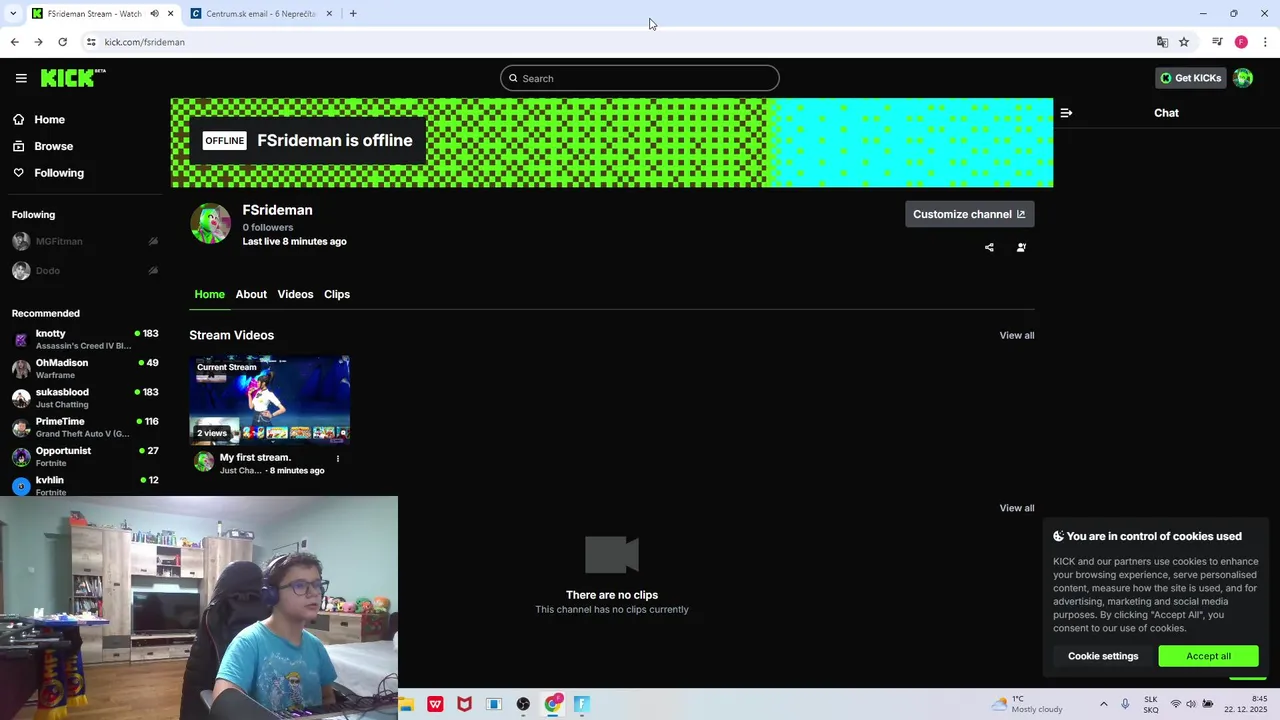Open weather widget 1°C Mostly cloudy
1280x720 pixels.
click(1027, 704)
